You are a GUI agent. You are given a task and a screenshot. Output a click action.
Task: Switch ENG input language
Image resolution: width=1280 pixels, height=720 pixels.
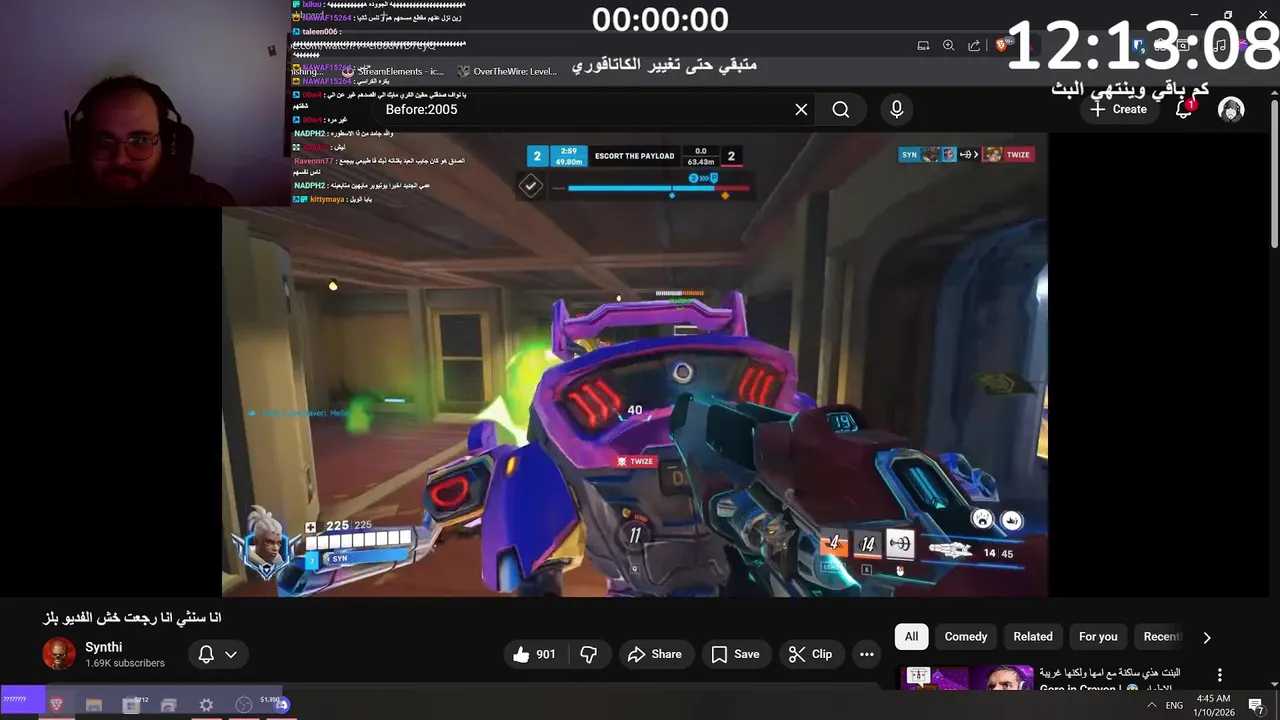[1174, 705]
